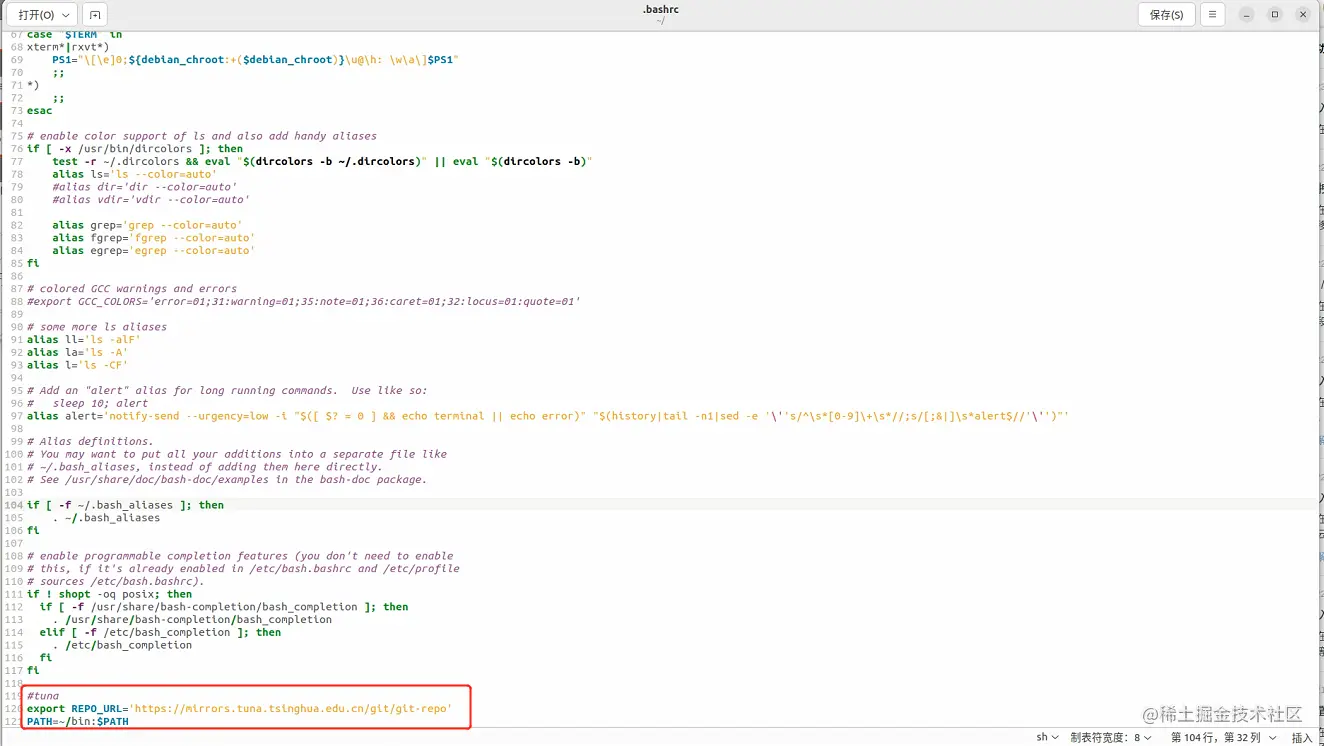The height and width of the screenshot is (746, 1324).
Task: Click the '# some more ls aliases' comment
Action: 97,327
